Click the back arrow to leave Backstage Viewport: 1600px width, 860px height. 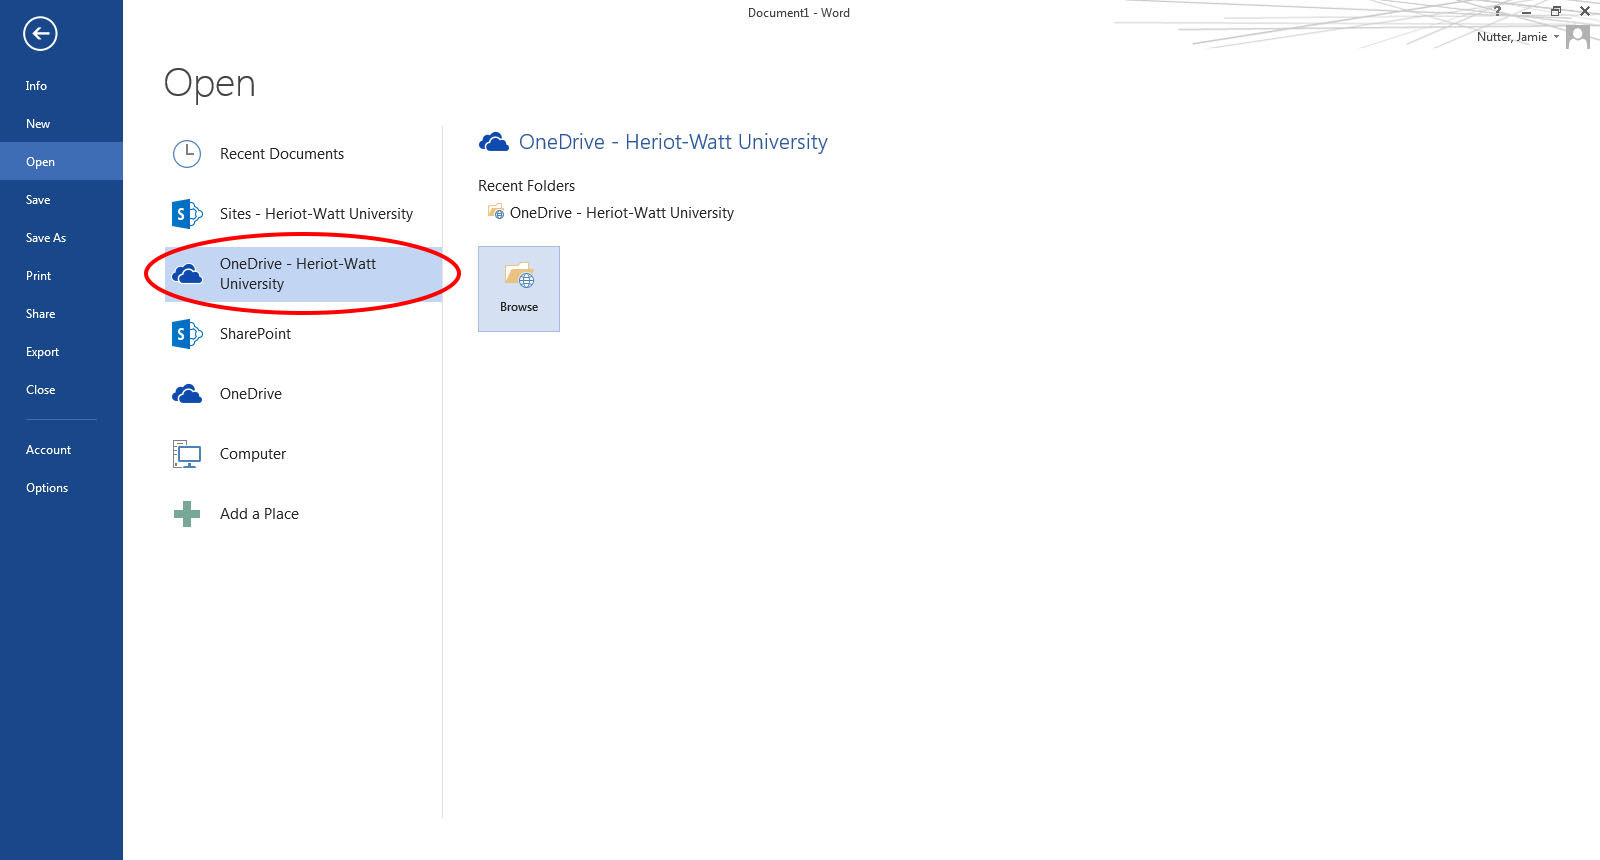40,34
